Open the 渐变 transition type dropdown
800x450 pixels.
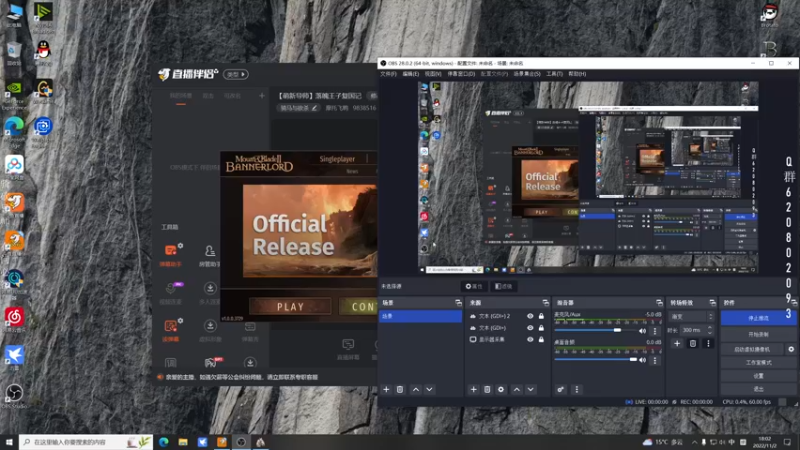coord(691,317)
